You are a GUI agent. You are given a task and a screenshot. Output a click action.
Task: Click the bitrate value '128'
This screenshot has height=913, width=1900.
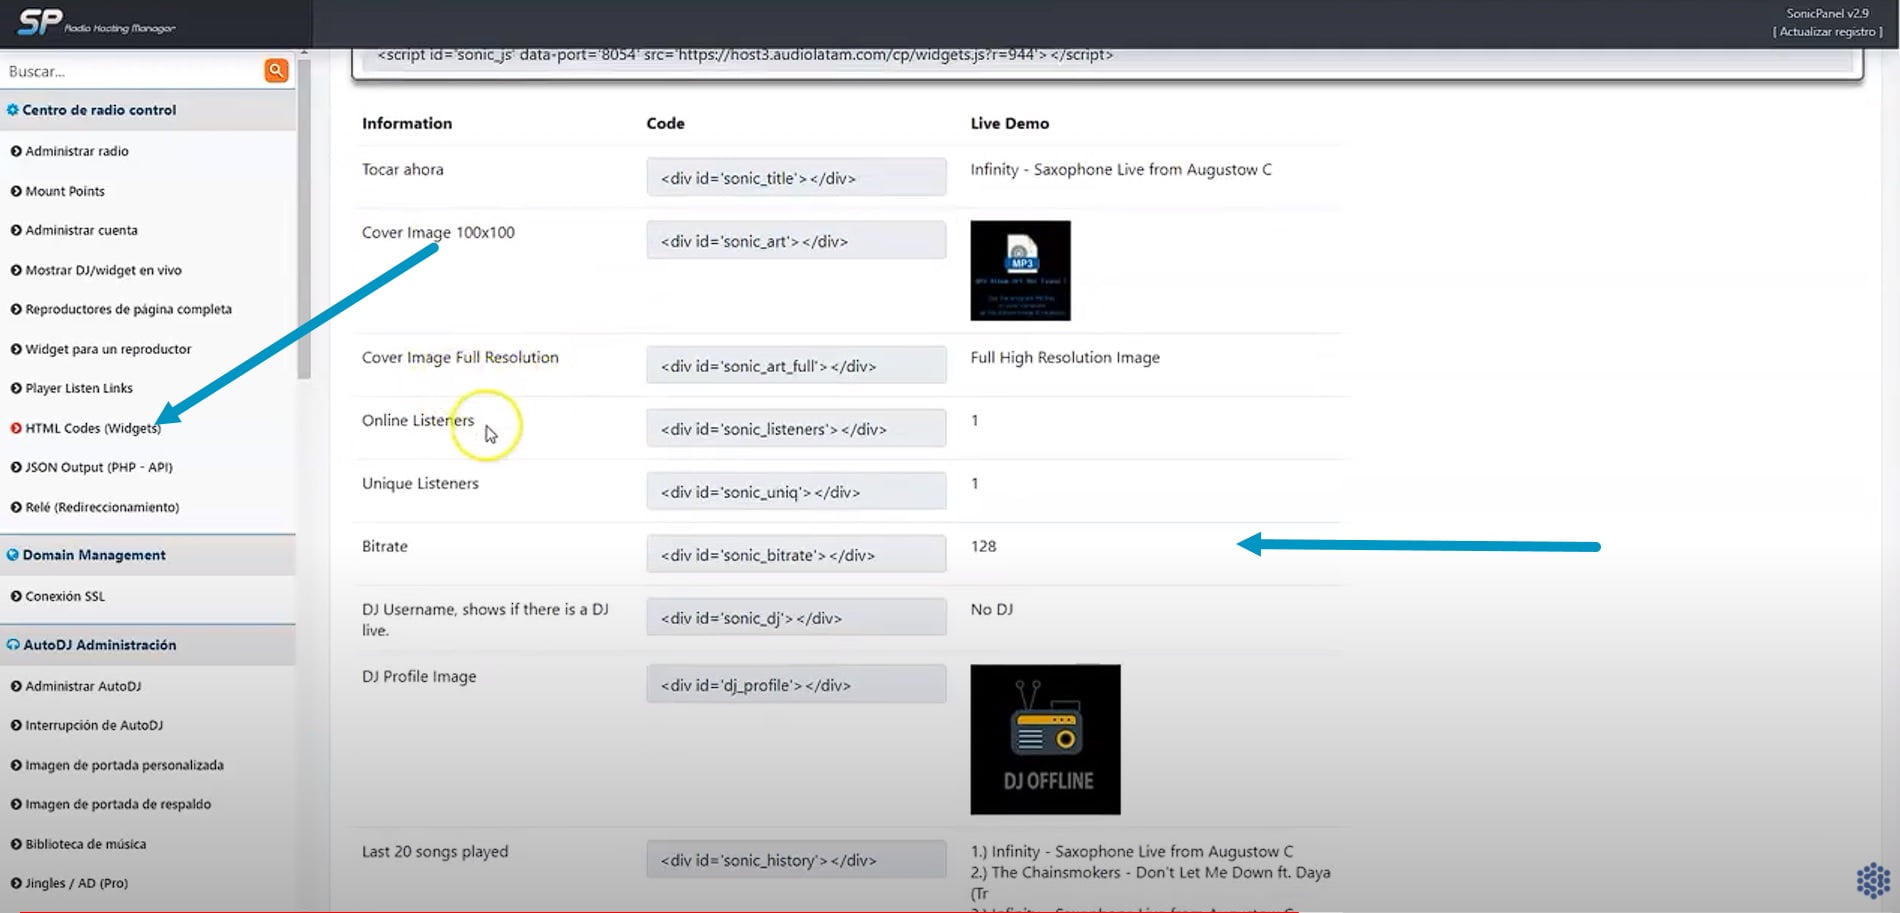pyautogui.click(x=983, y=546)
